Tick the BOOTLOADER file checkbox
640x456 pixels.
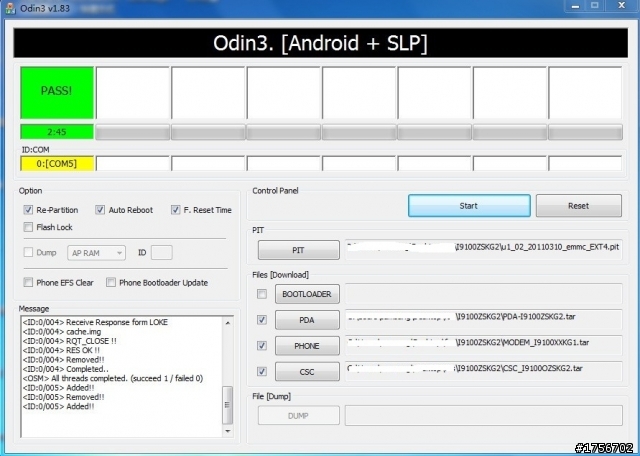click(262, 294)
